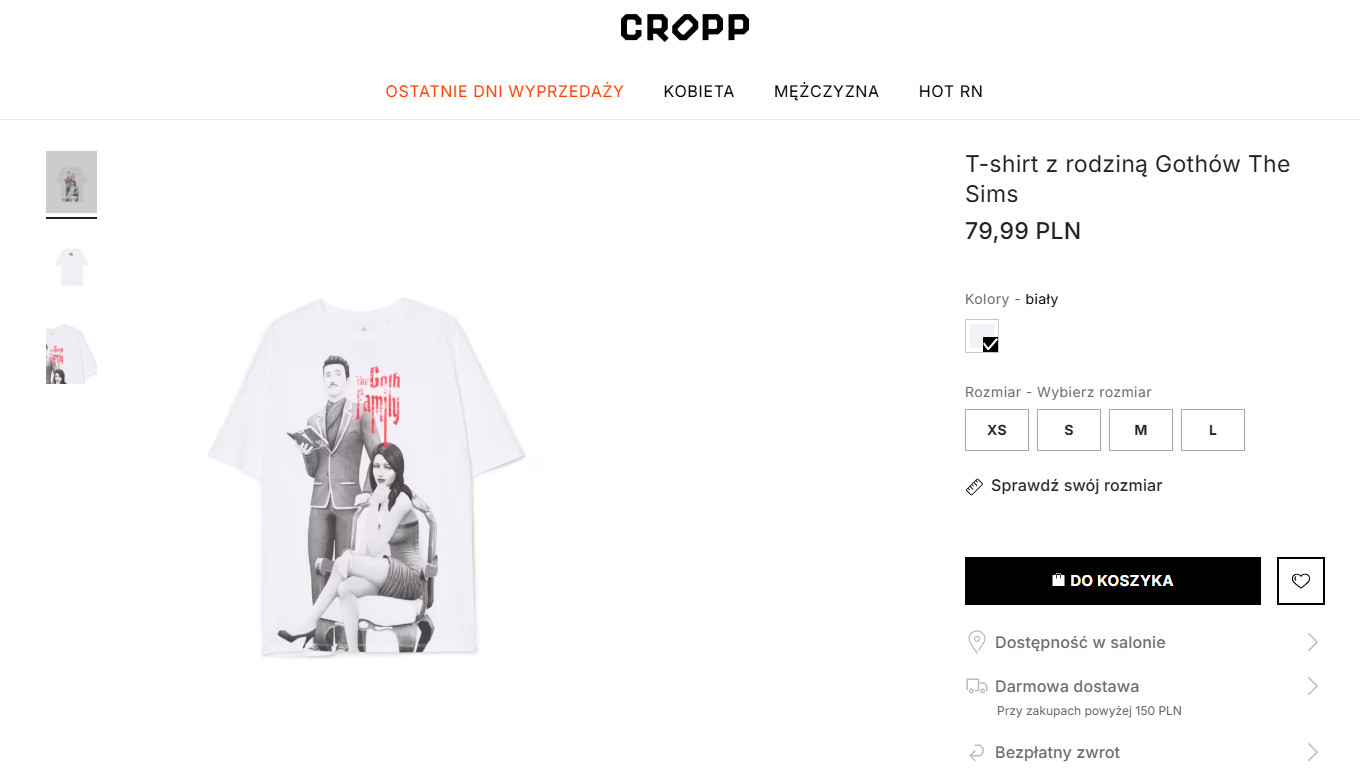Expand Dostępność w salonie chevron
This screenshot has width=1360, height=778.
click(1313, 642)
